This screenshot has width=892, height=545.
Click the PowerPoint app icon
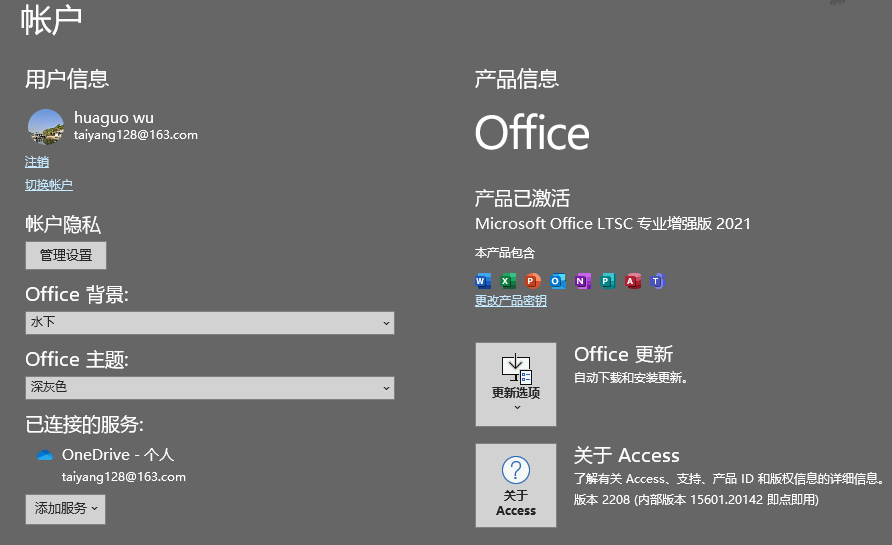pyautogui.click(x=533, y=281)
